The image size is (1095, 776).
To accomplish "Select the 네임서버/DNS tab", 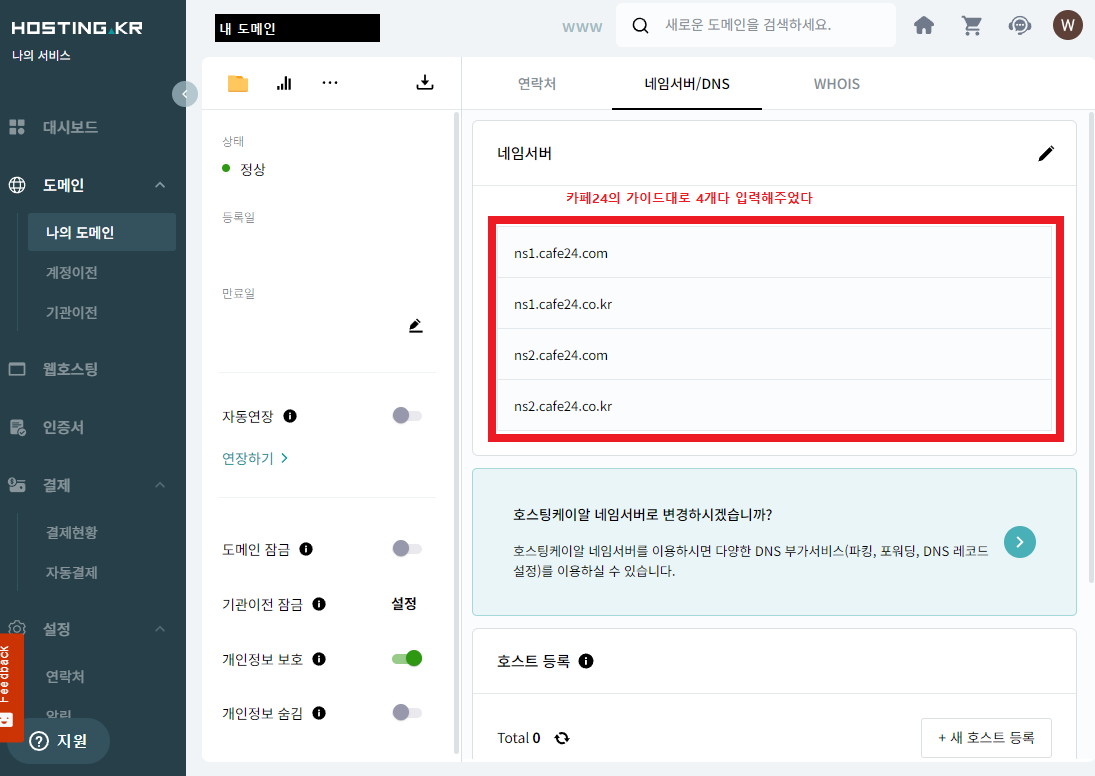I will (686, 84).
